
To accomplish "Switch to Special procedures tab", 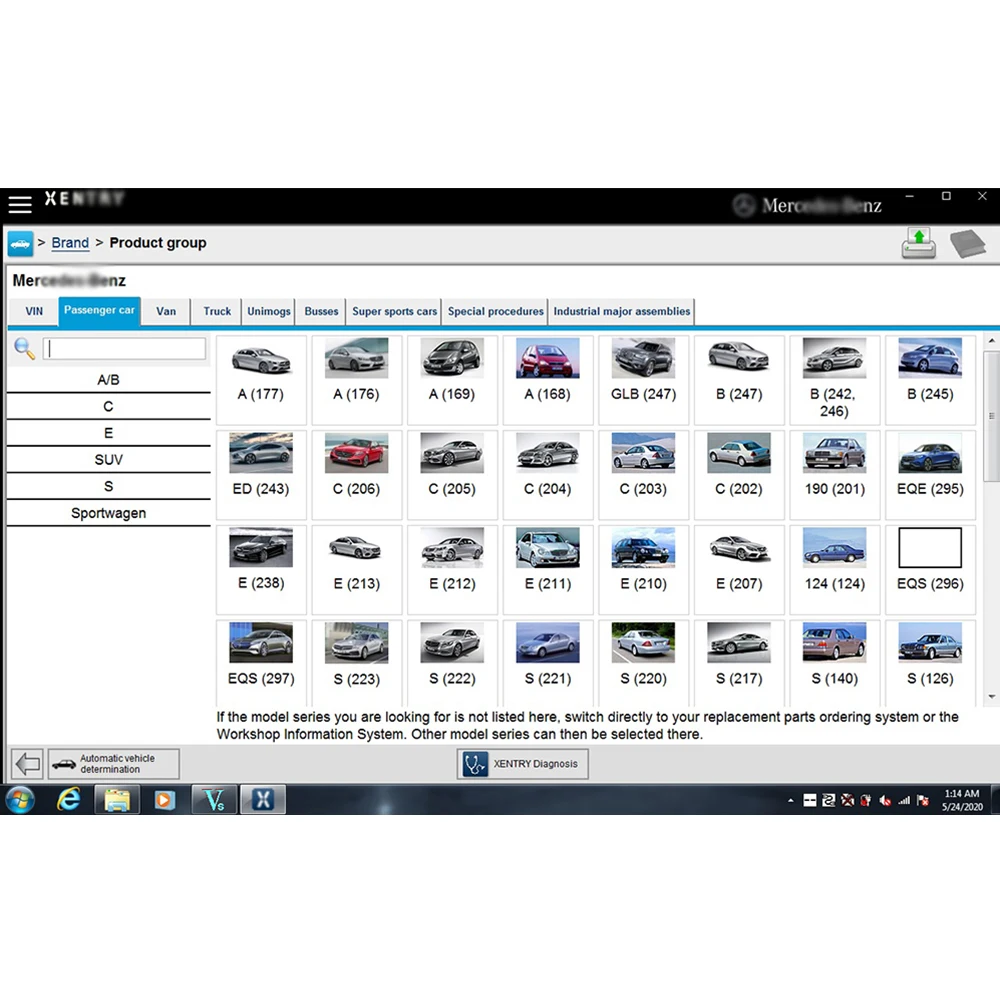I will pos(496,311).
